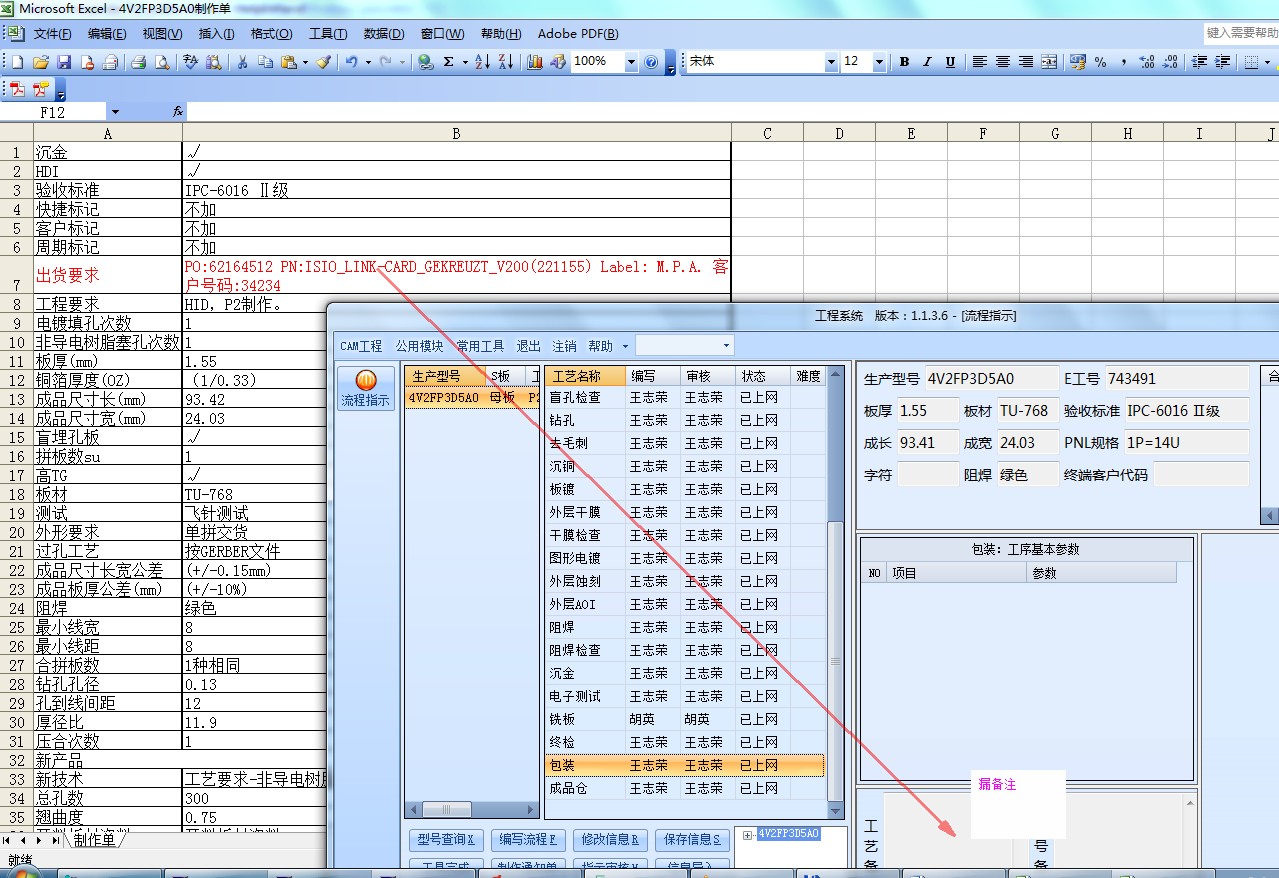The height and width of the screenshot is (878, 1279).
Task: Open 数据(D) menu
Action: (x=384, y=34)
